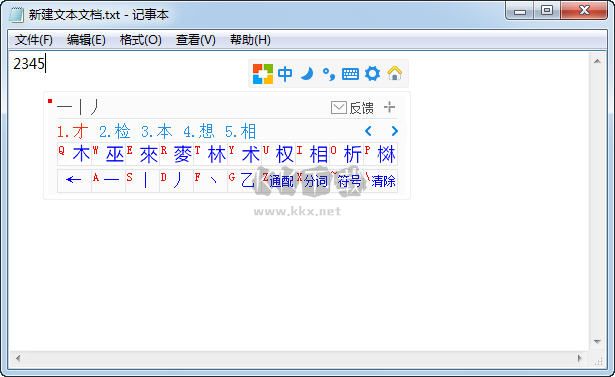
Task: Click the O key component 析
Action: pos(347,154)
